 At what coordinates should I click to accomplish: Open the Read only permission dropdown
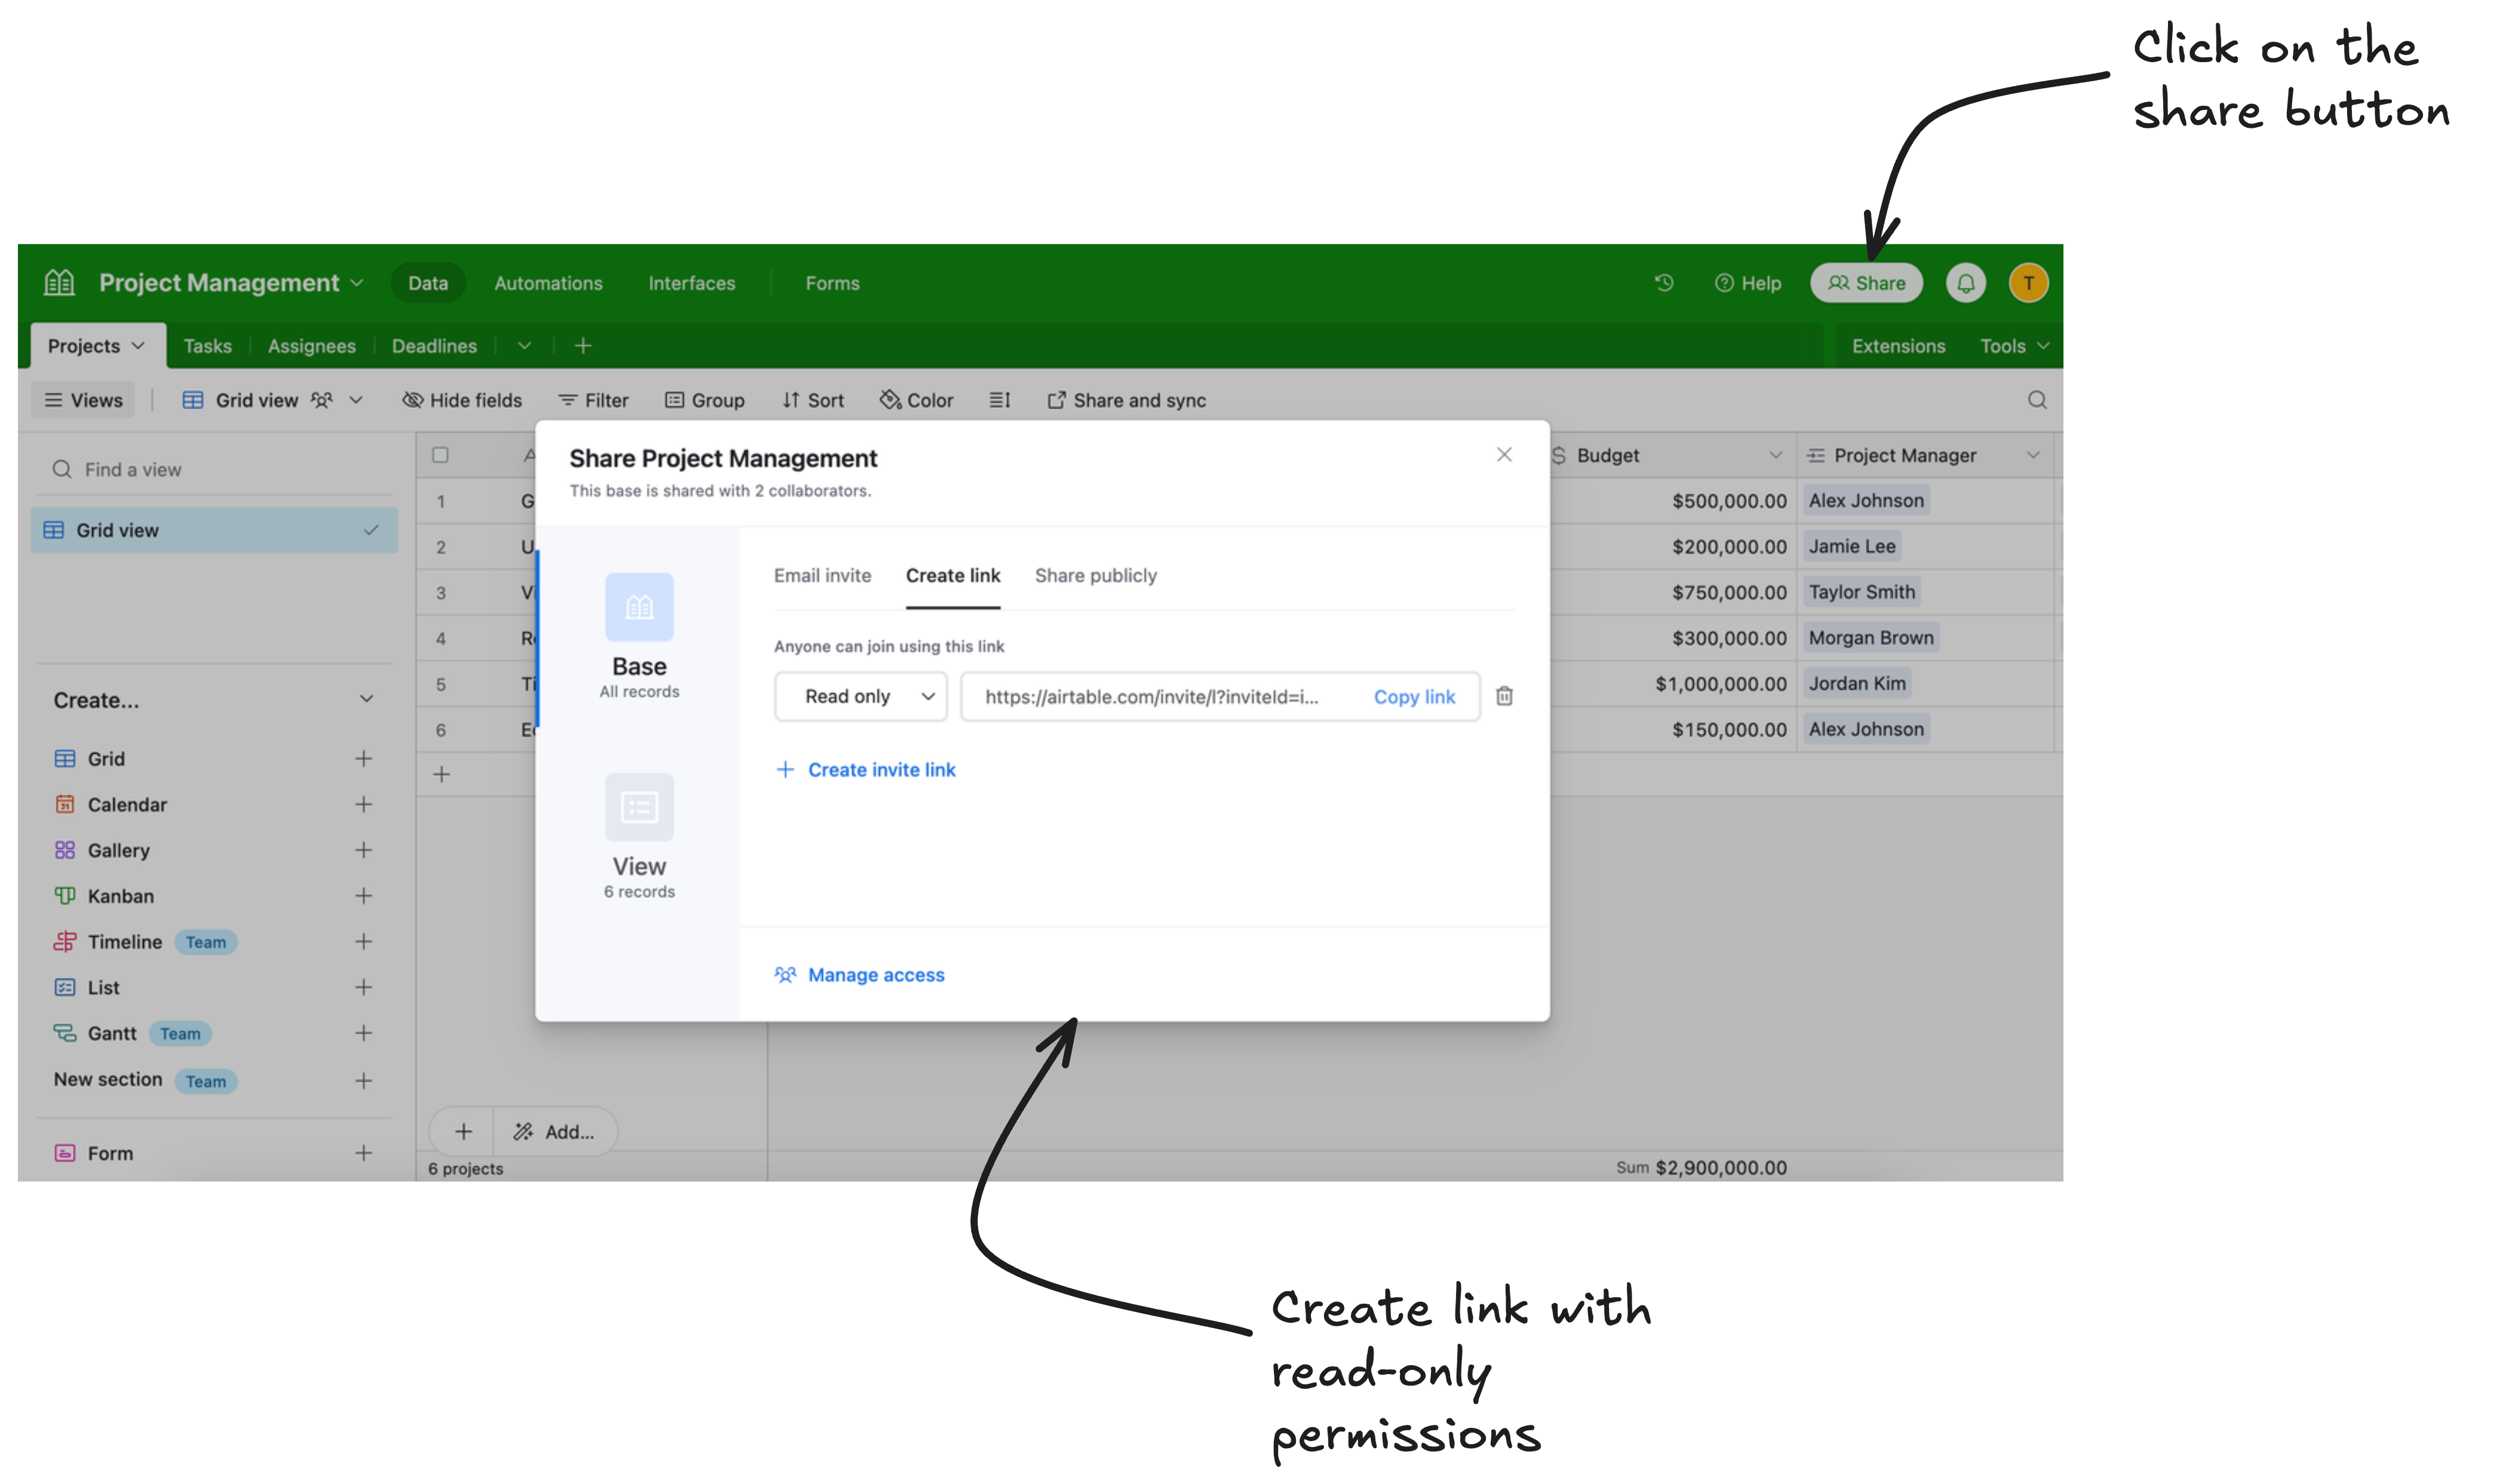click(860, 696)
